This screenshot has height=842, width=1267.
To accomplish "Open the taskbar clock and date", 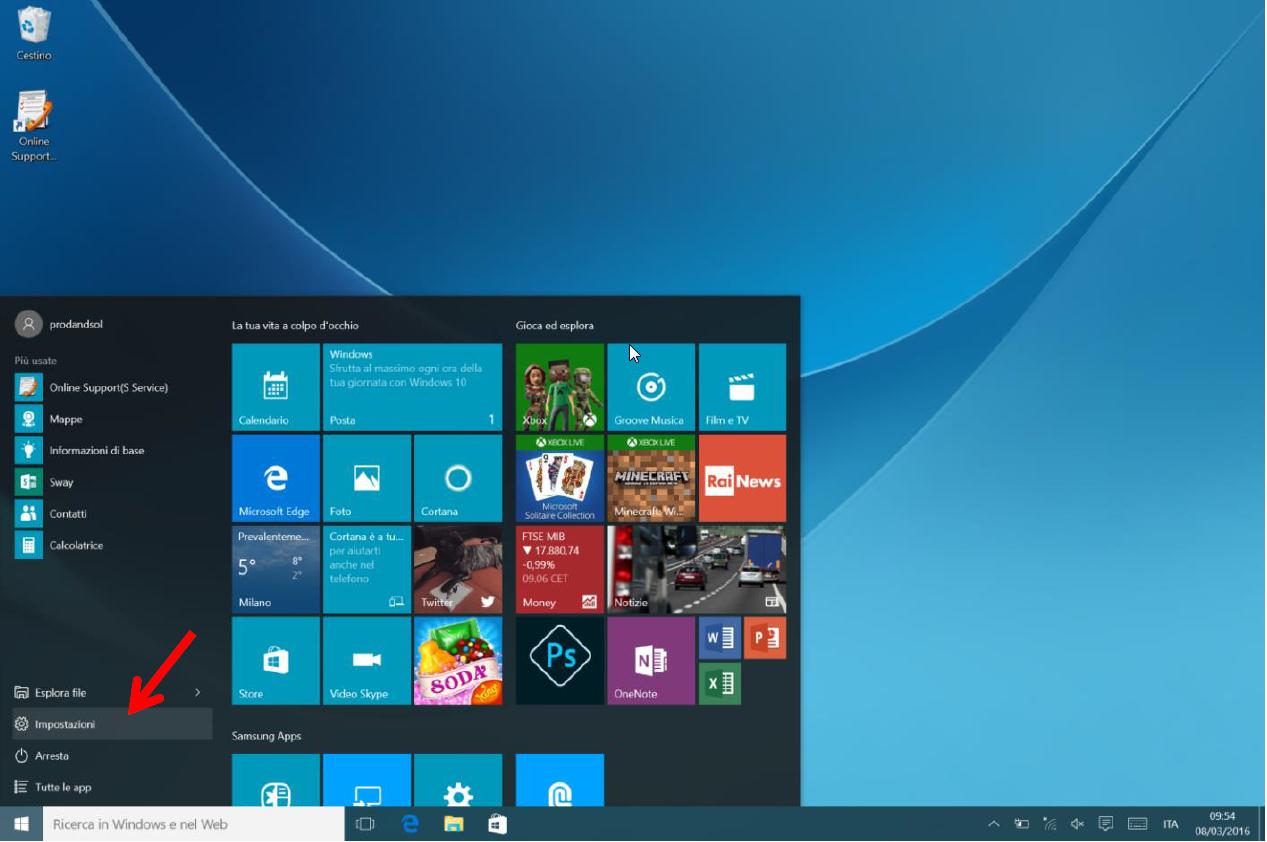I will point(1222,824).
